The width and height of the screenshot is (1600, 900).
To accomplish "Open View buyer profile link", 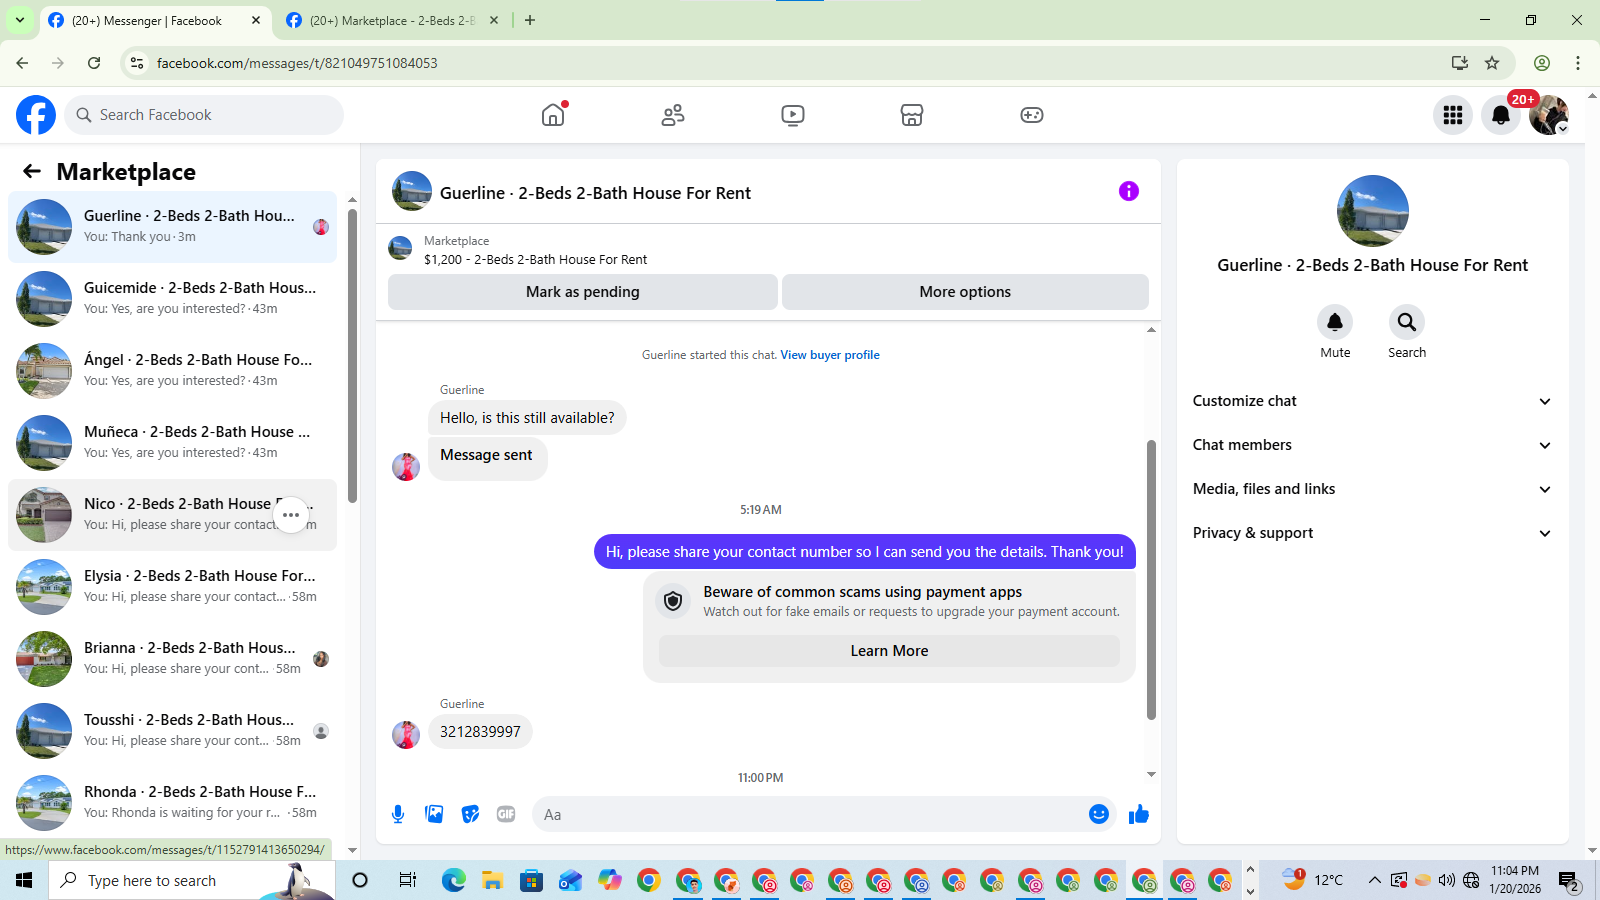I will (x=830, y=355).
